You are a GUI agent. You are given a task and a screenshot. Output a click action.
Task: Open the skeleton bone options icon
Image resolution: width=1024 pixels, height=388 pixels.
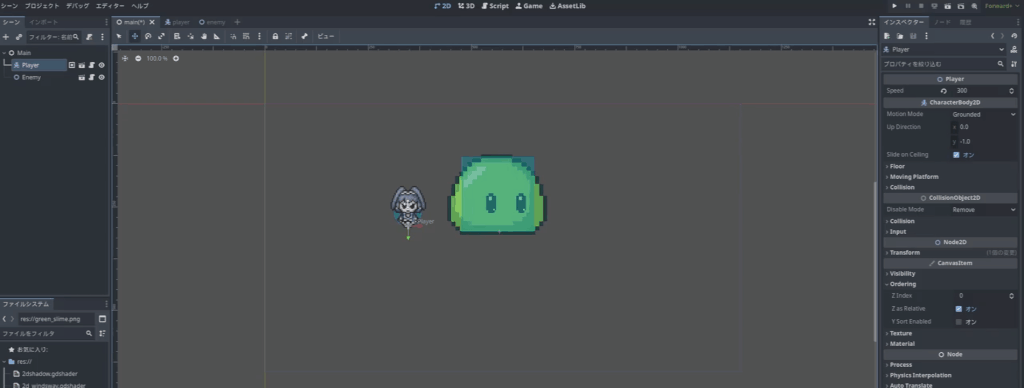(304, 36)
